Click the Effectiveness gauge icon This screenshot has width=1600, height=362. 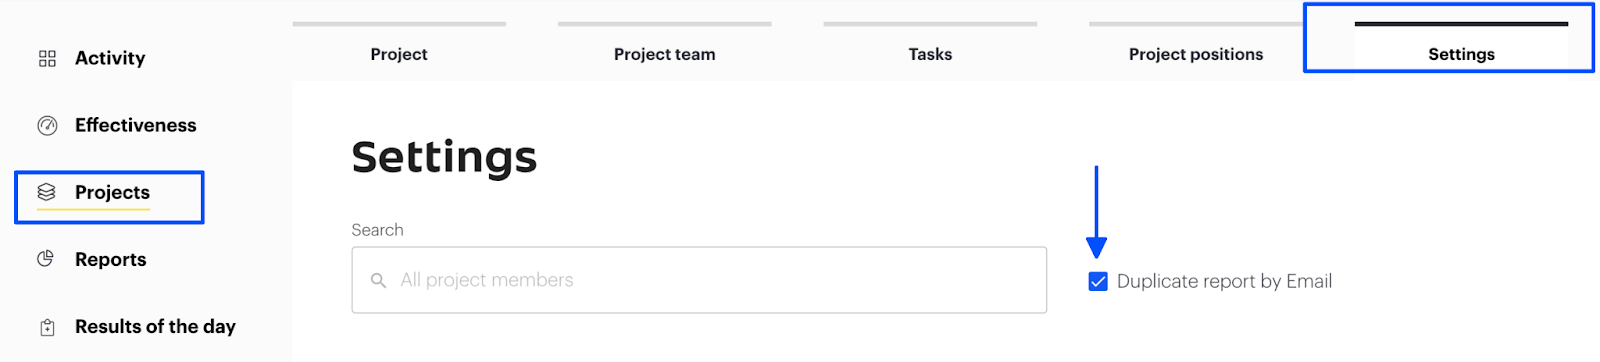point(47,126)
